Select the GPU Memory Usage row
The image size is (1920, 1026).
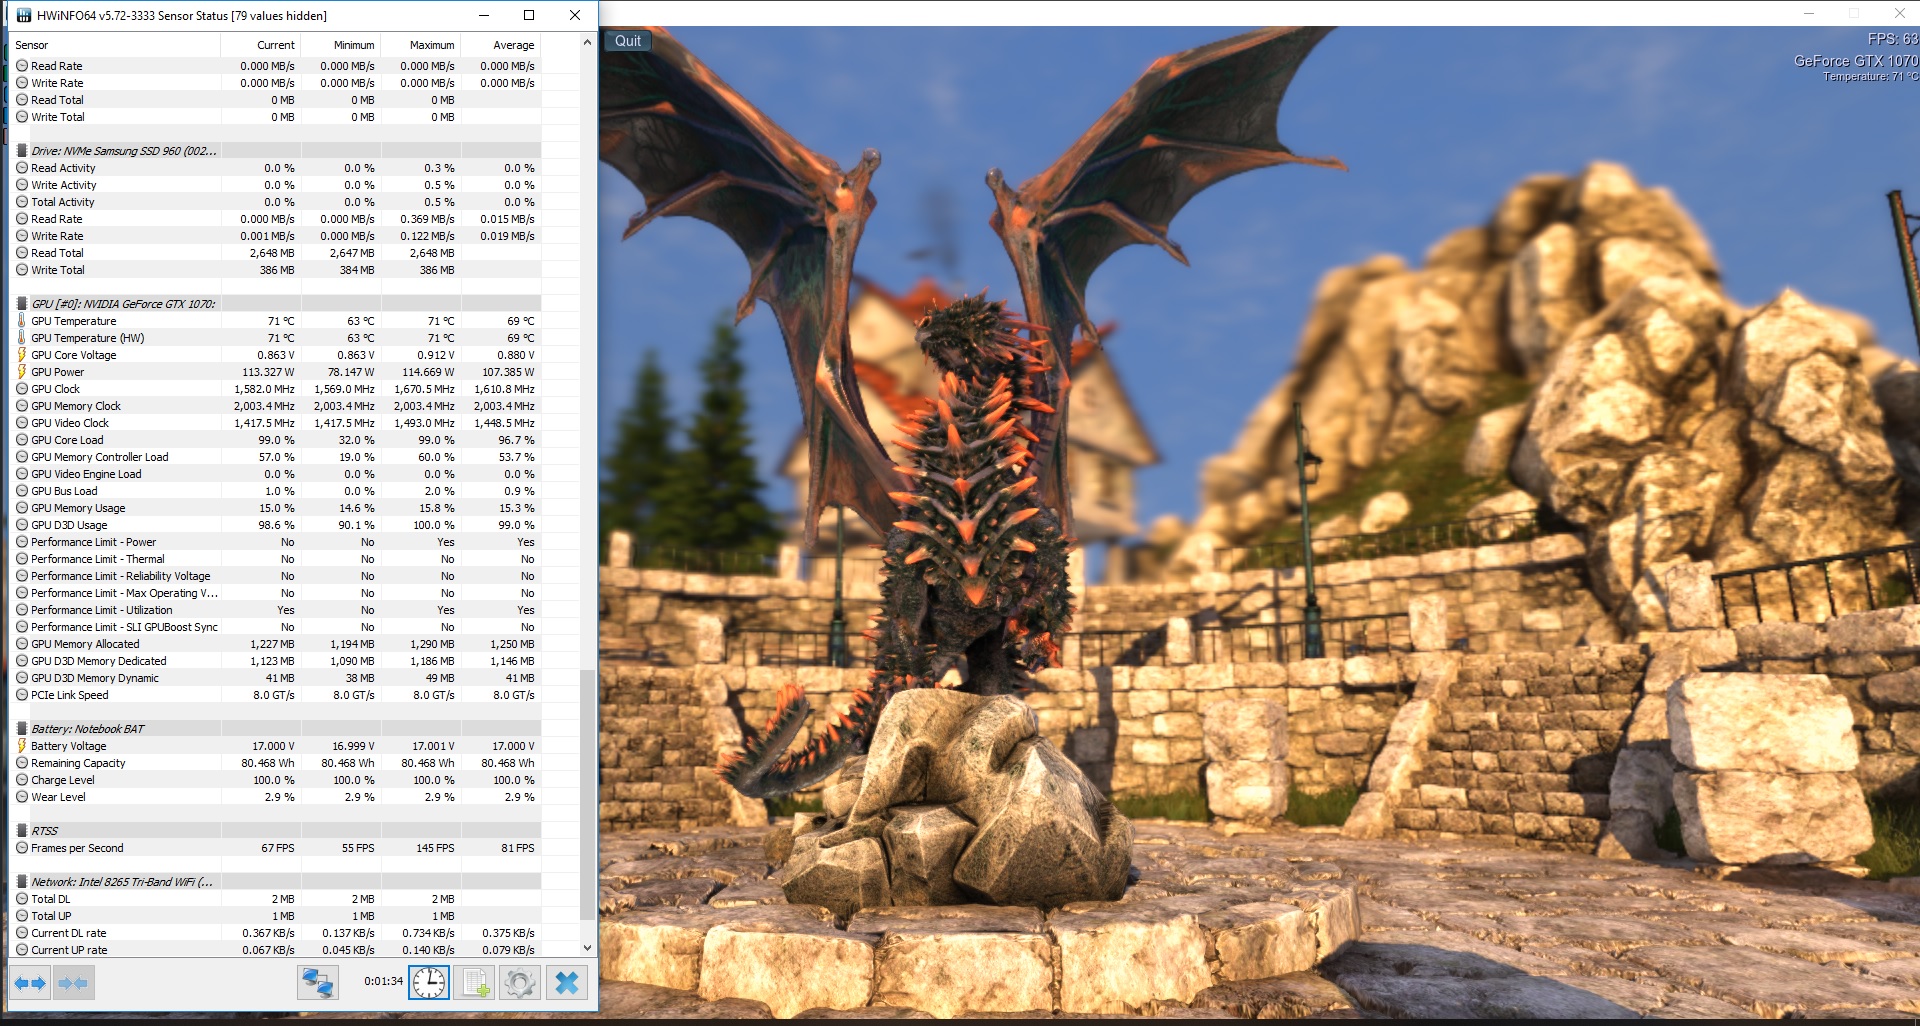[x=276, y=508]
